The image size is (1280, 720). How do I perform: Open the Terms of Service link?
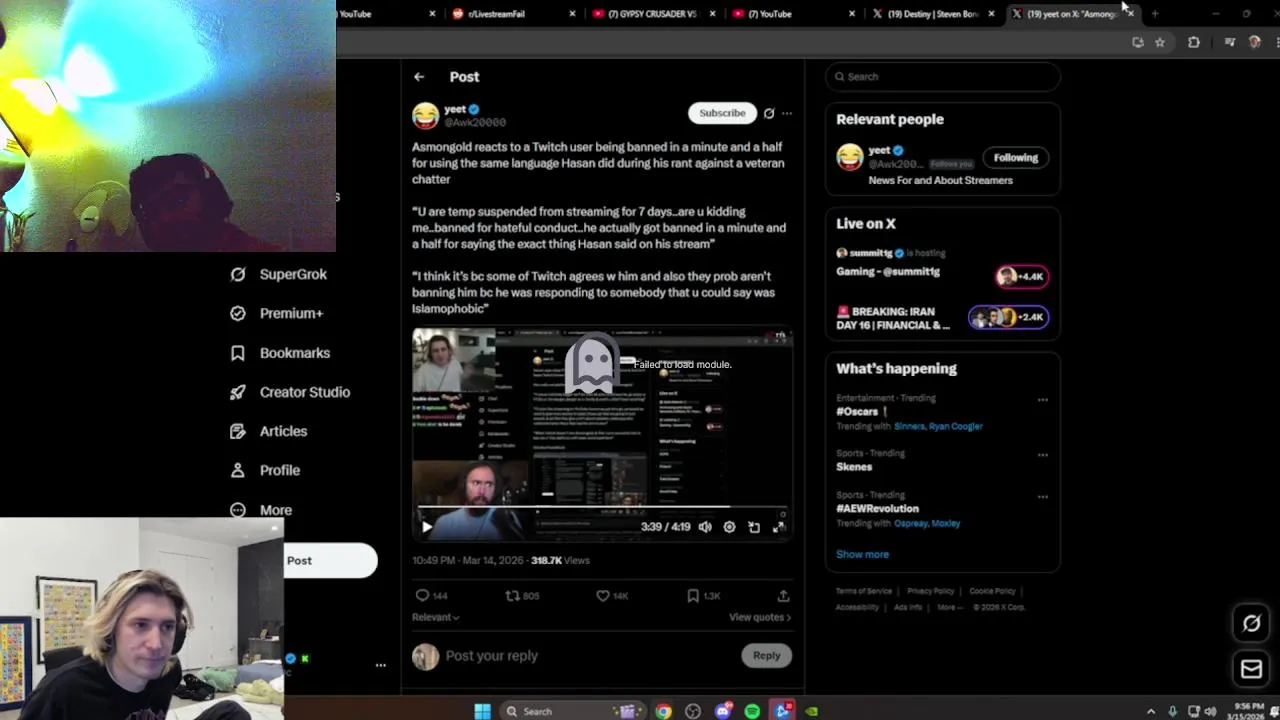(x=863, y=591)
